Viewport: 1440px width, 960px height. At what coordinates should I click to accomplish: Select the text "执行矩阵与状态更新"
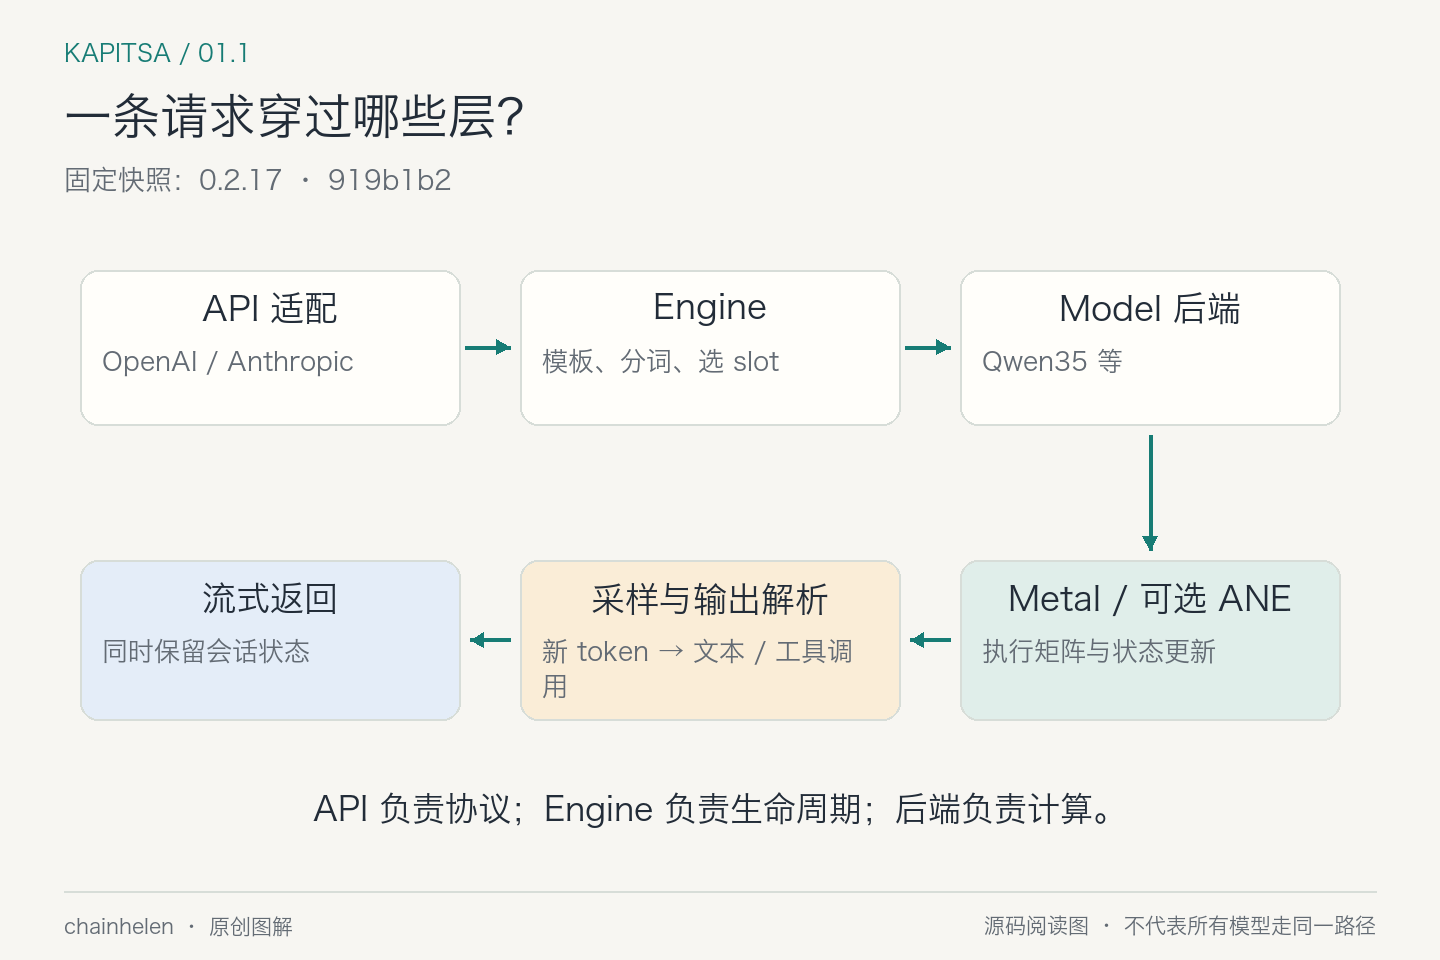pyautogui.click(x=1099, y=651)
